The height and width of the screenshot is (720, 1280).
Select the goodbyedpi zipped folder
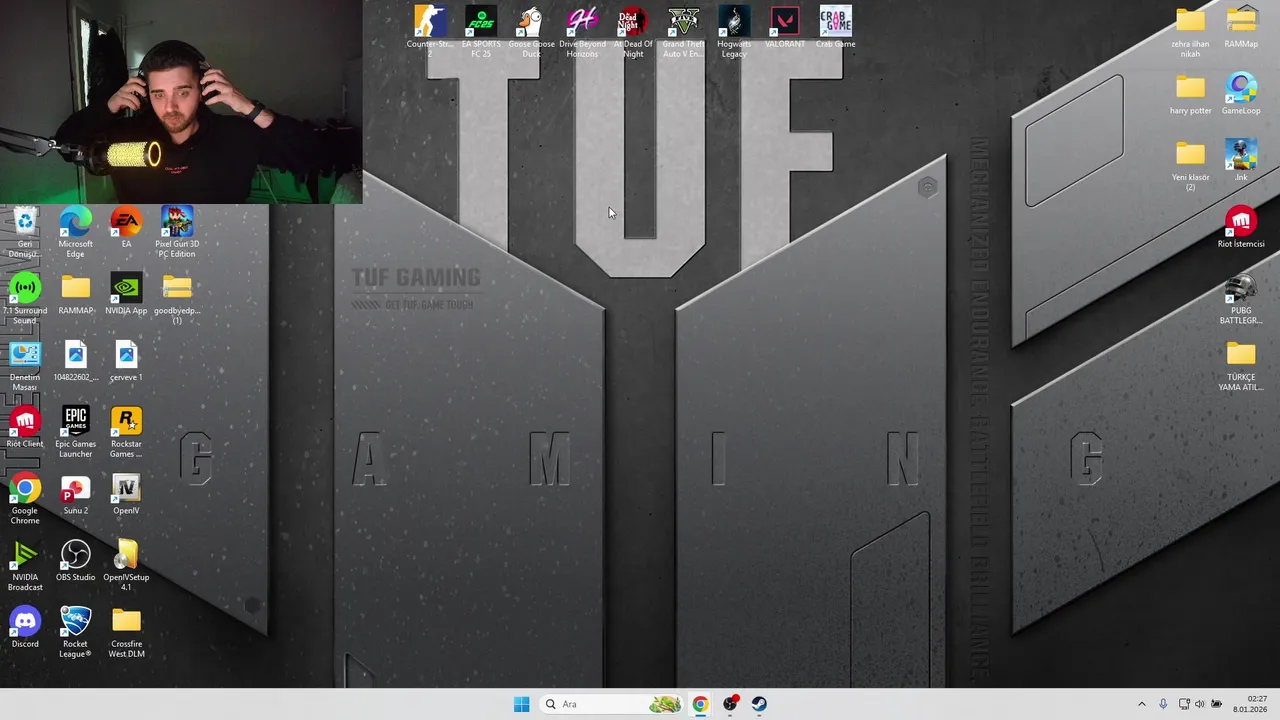[x=177, y=288]
